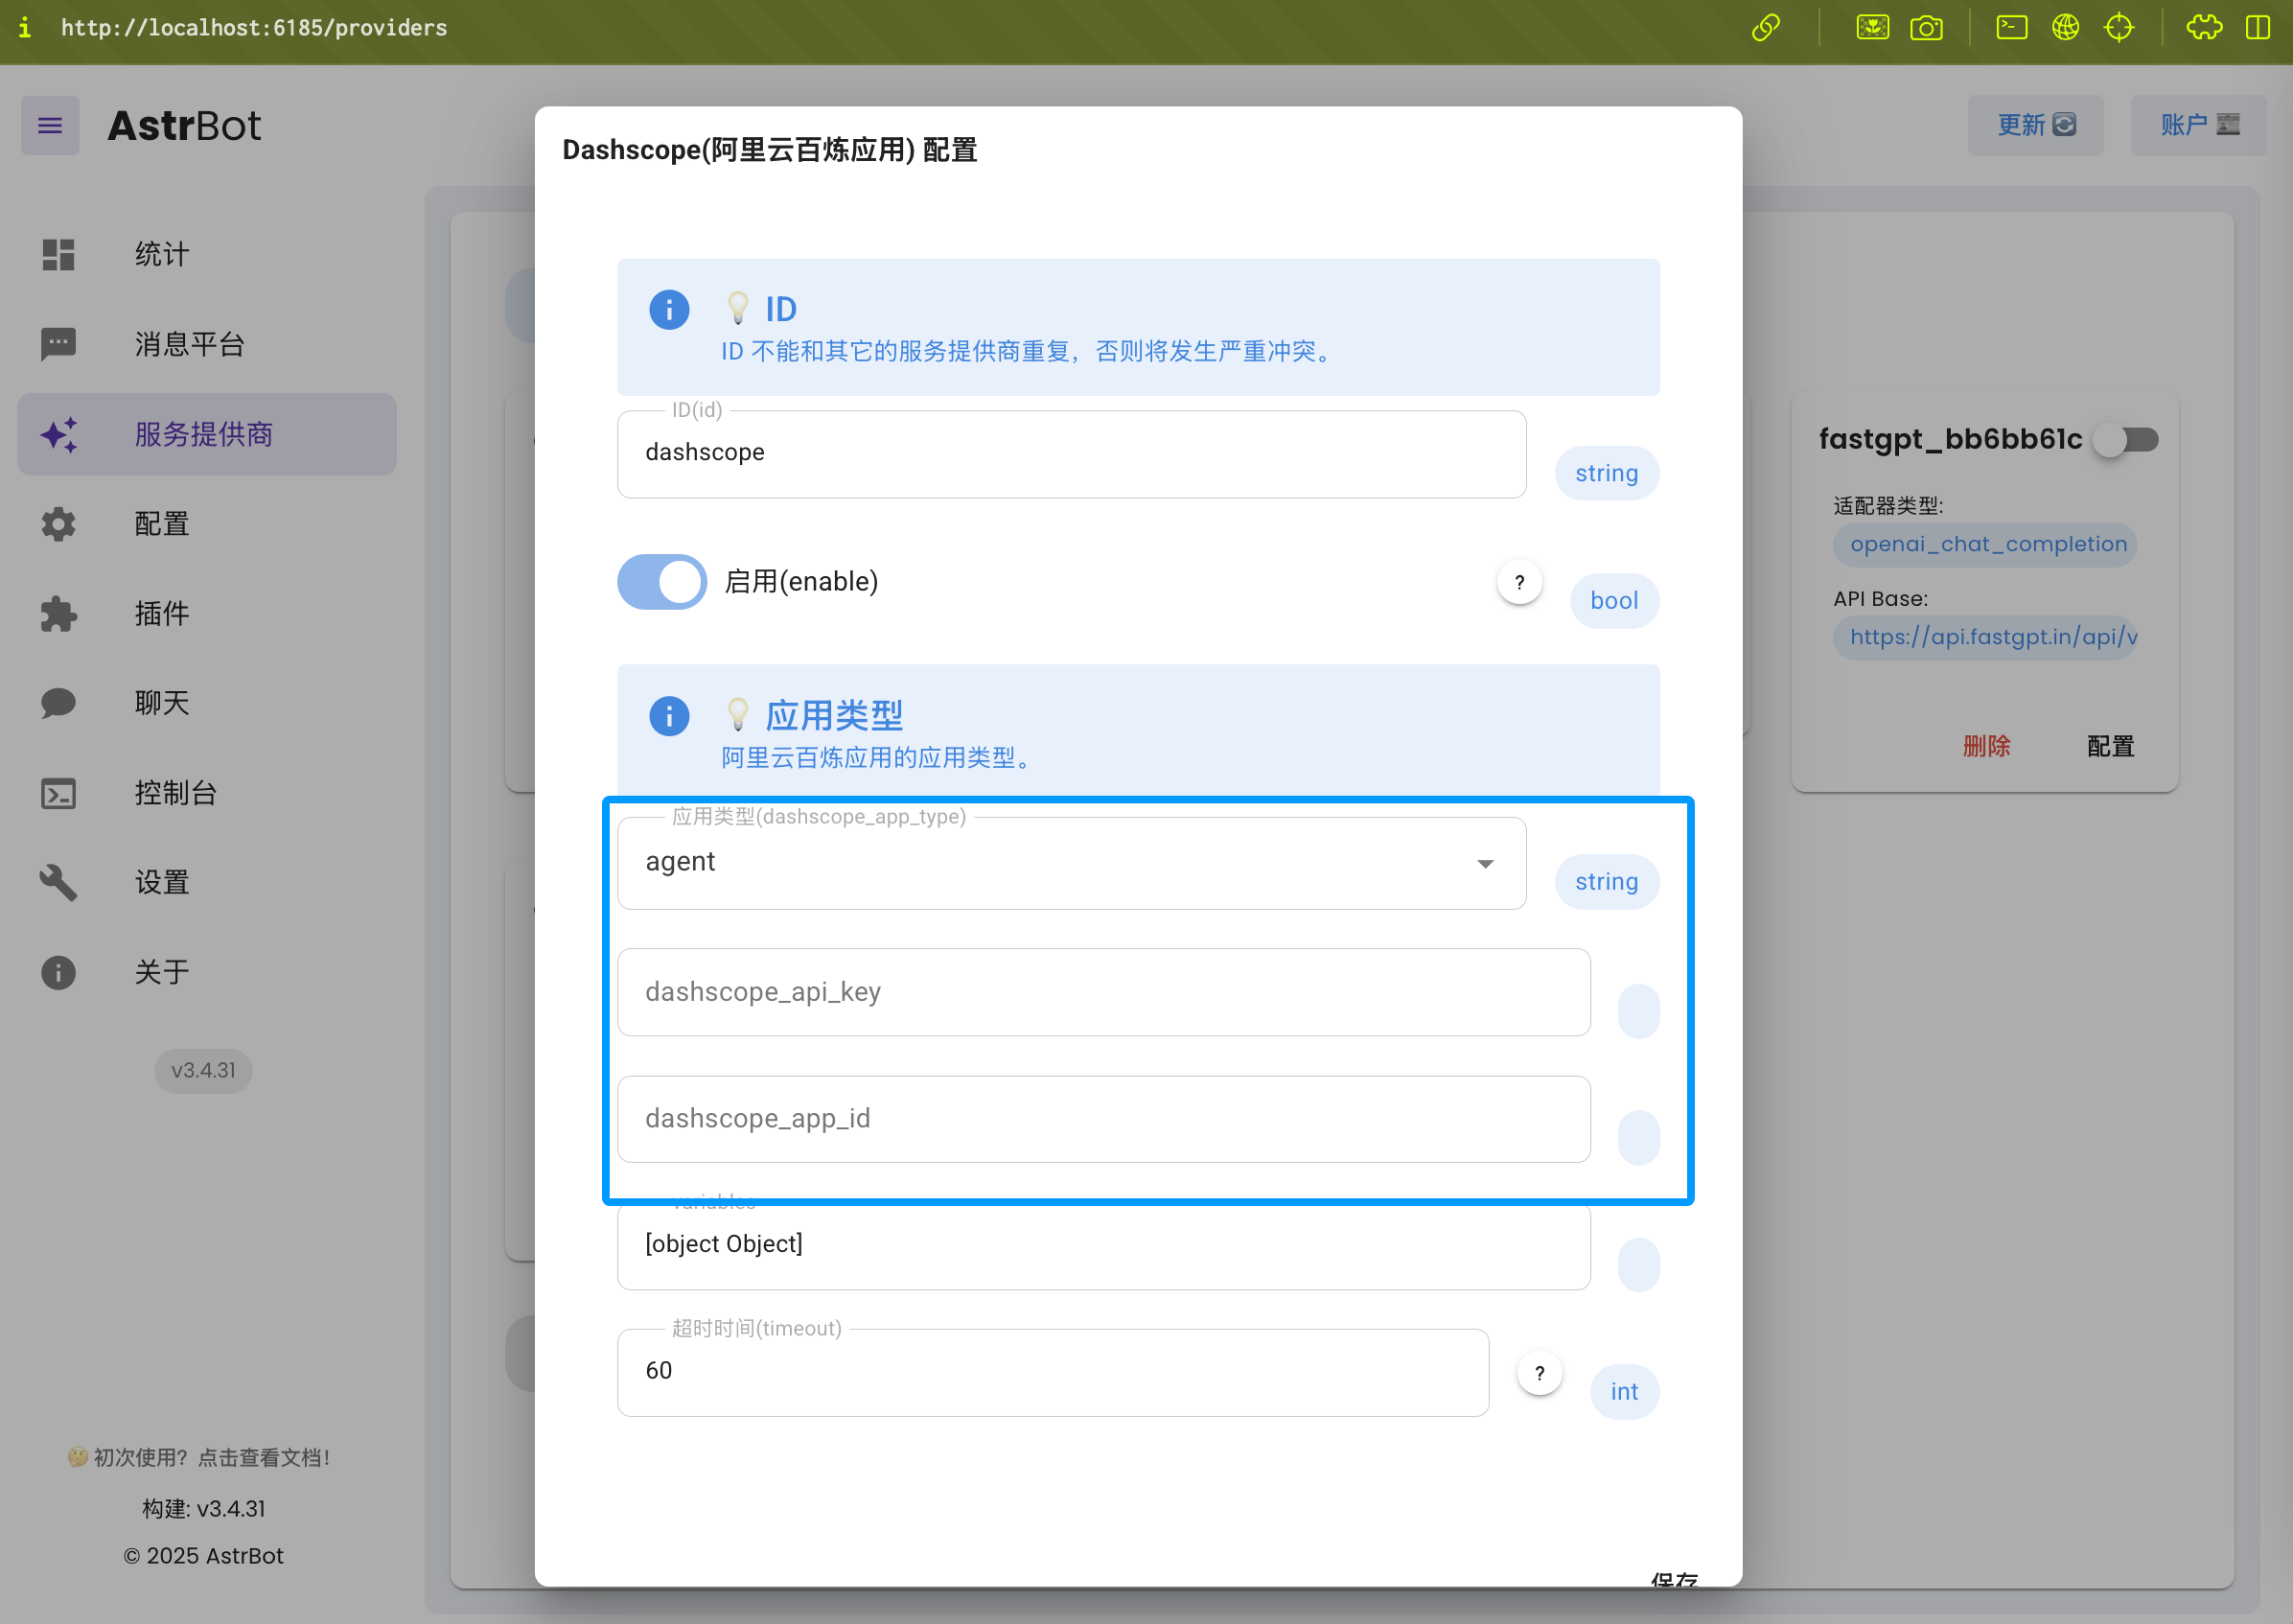Open 聊天 in the sidebar
This screenshot has width=2293, height=1624.
point(207,703)
